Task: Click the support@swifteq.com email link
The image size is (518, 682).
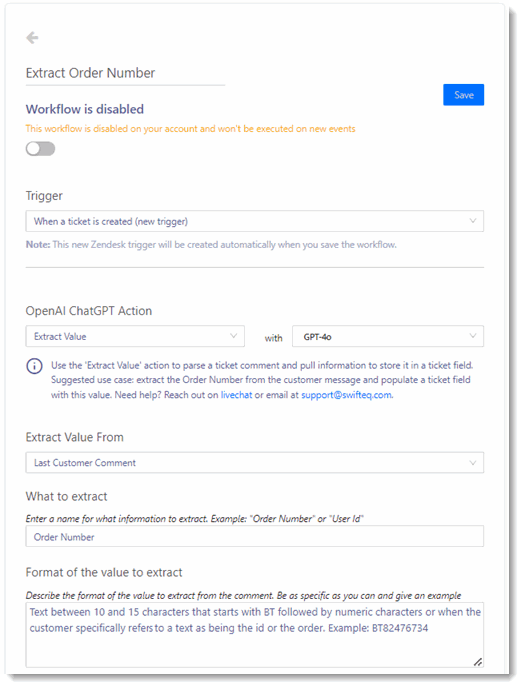Action: [346, 395]
